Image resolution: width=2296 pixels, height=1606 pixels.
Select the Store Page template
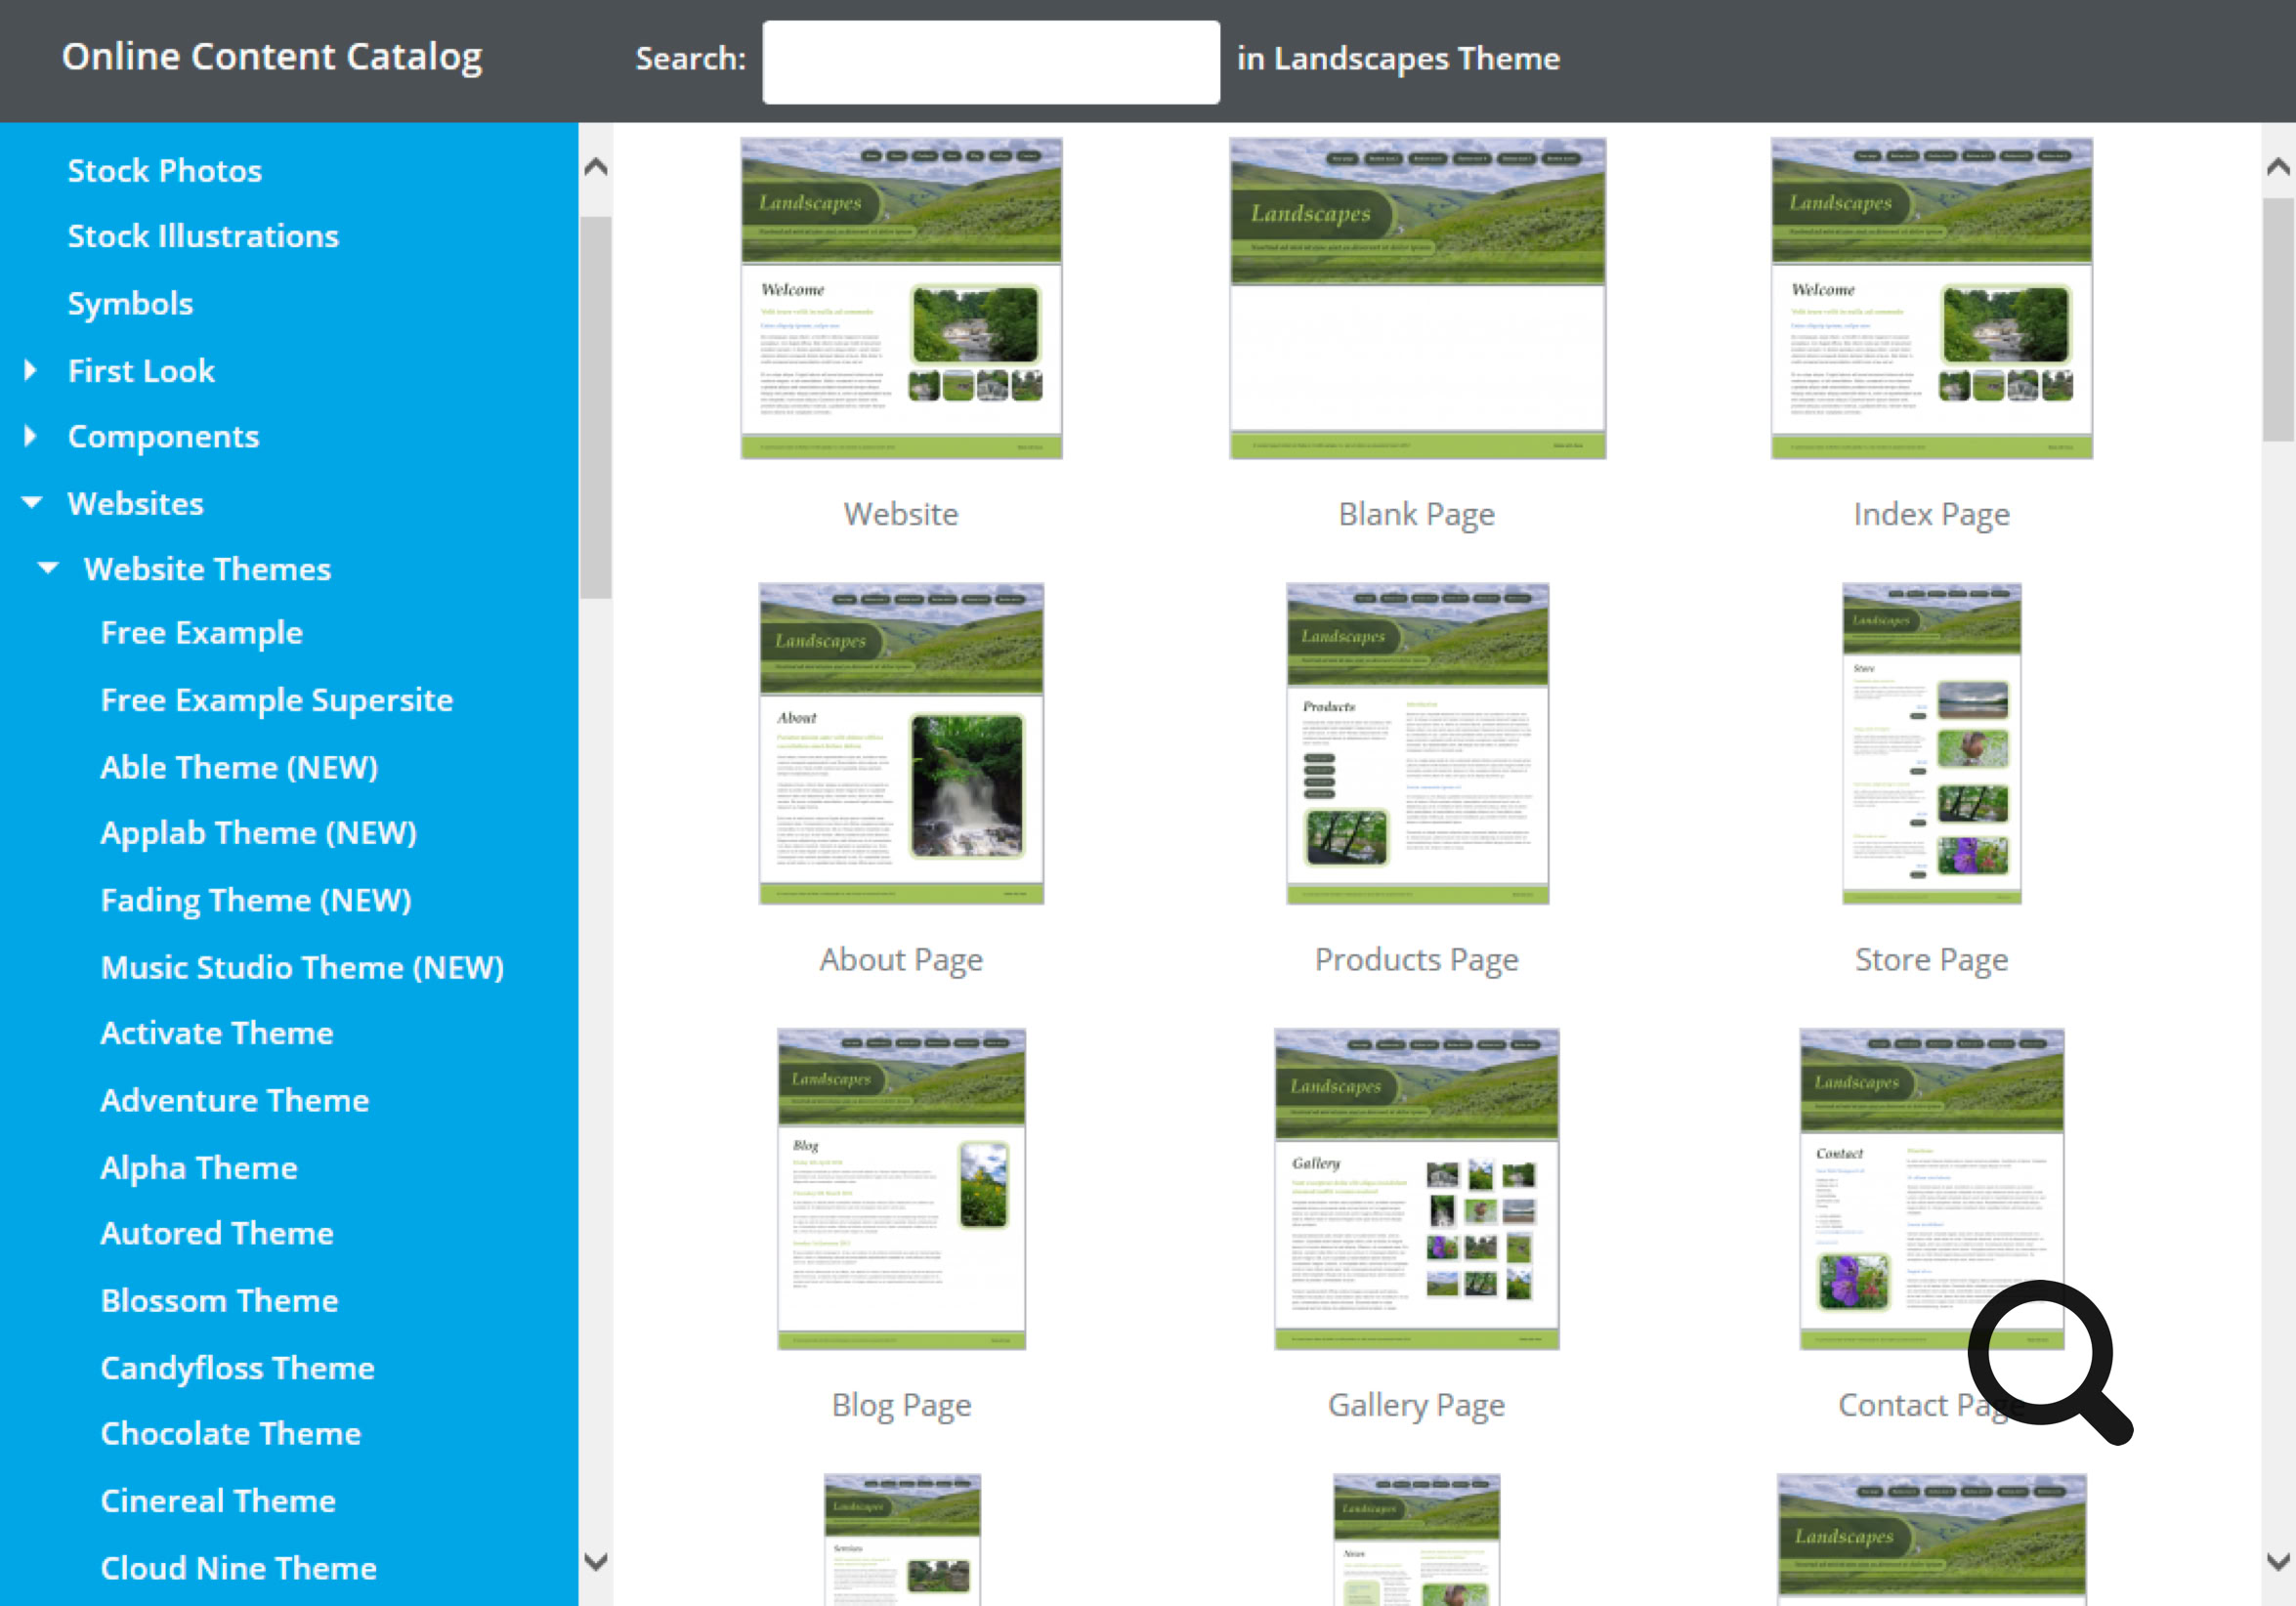tap(1930, 744)
